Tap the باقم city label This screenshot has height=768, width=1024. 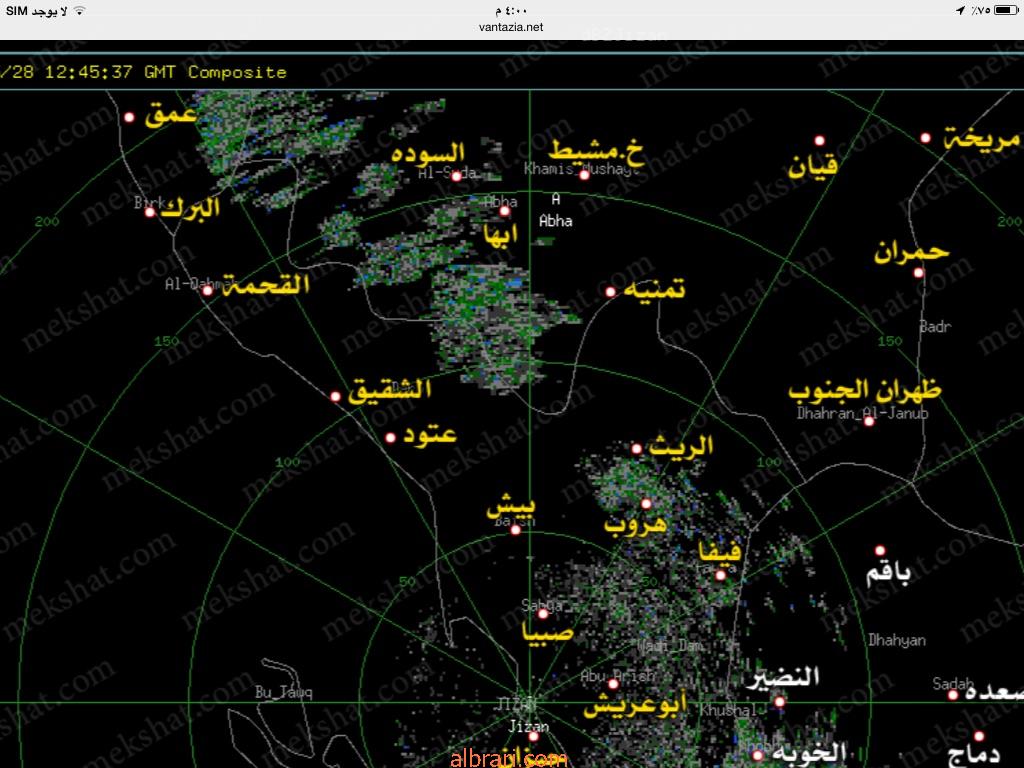[x=888, y=573]
